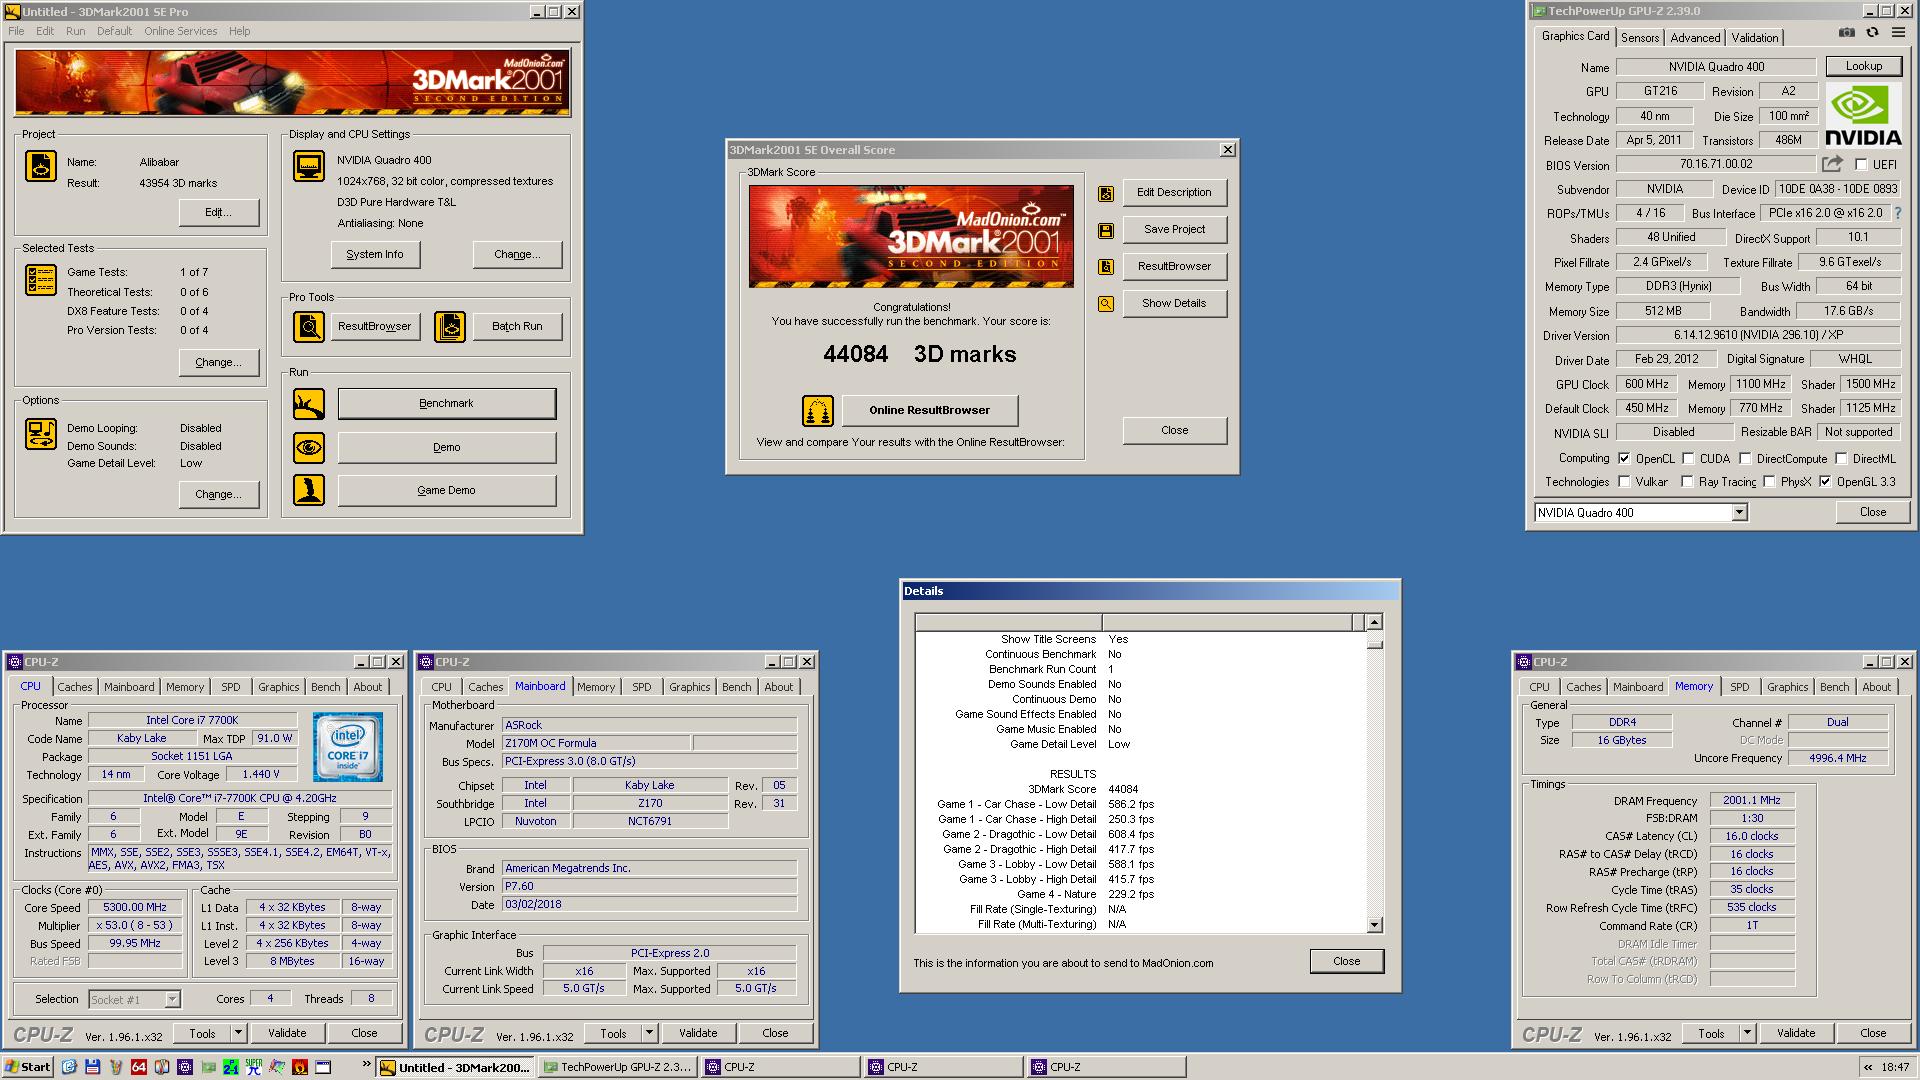Click the Edit Description icon in the score dialog

1106,193
